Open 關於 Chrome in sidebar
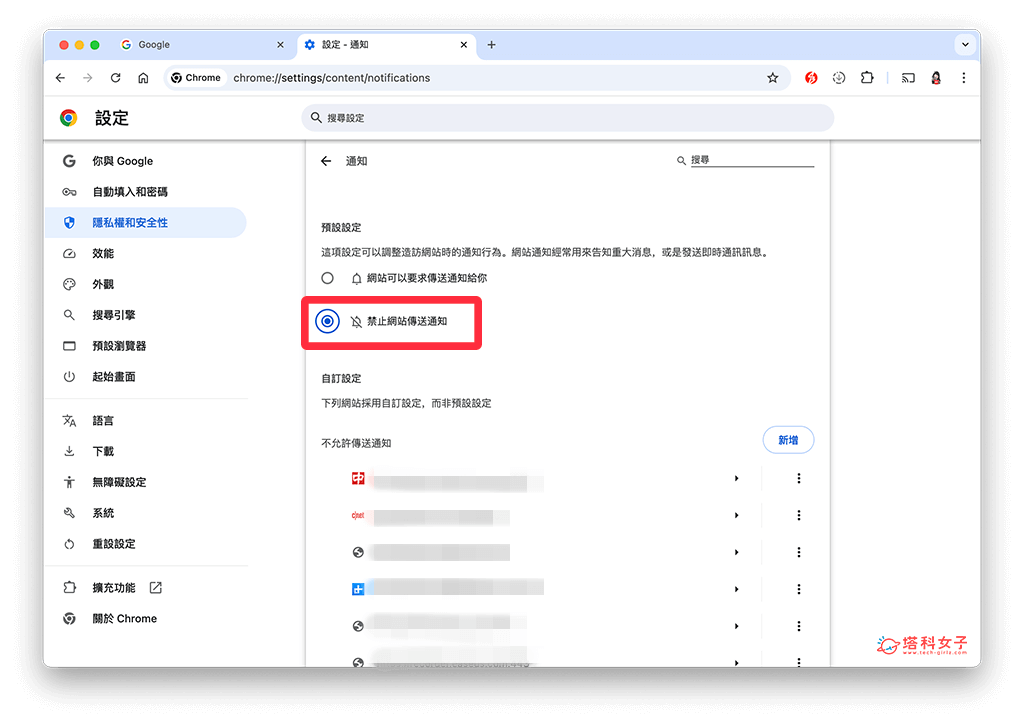 coord(146,618)
